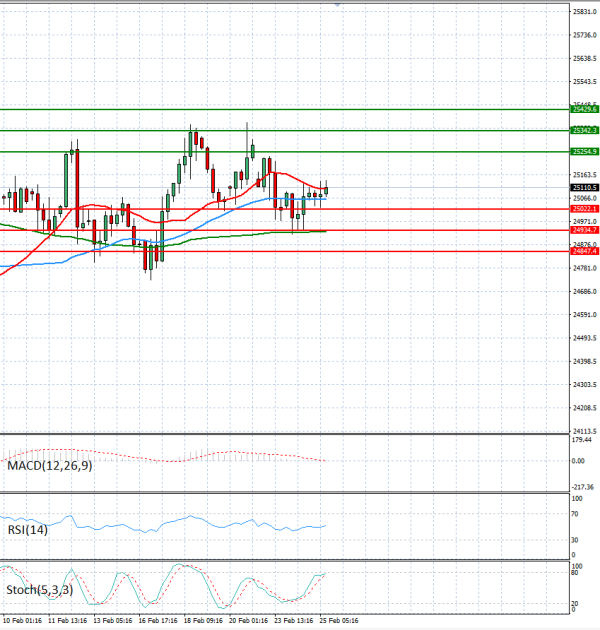The width and height of the screenshot is (600, 630).
Task: Click the 10 Feb 01:16 time axis label
Action: click(22, 622)
